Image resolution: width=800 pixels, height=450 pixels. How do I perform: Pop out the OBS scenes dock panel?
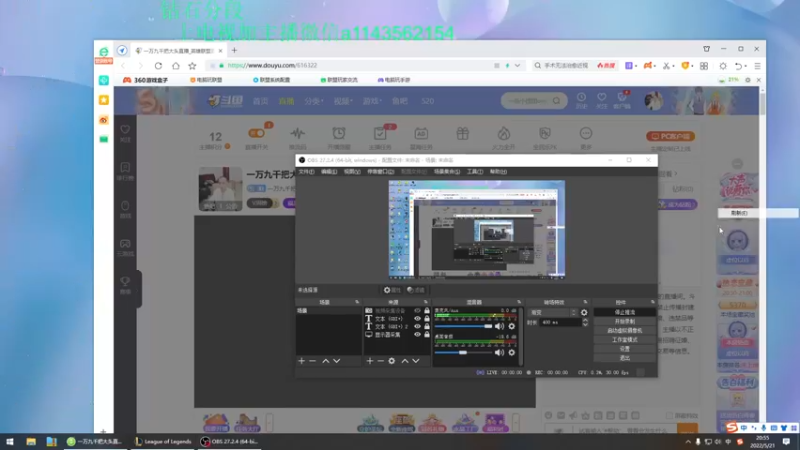click(357, 302)
